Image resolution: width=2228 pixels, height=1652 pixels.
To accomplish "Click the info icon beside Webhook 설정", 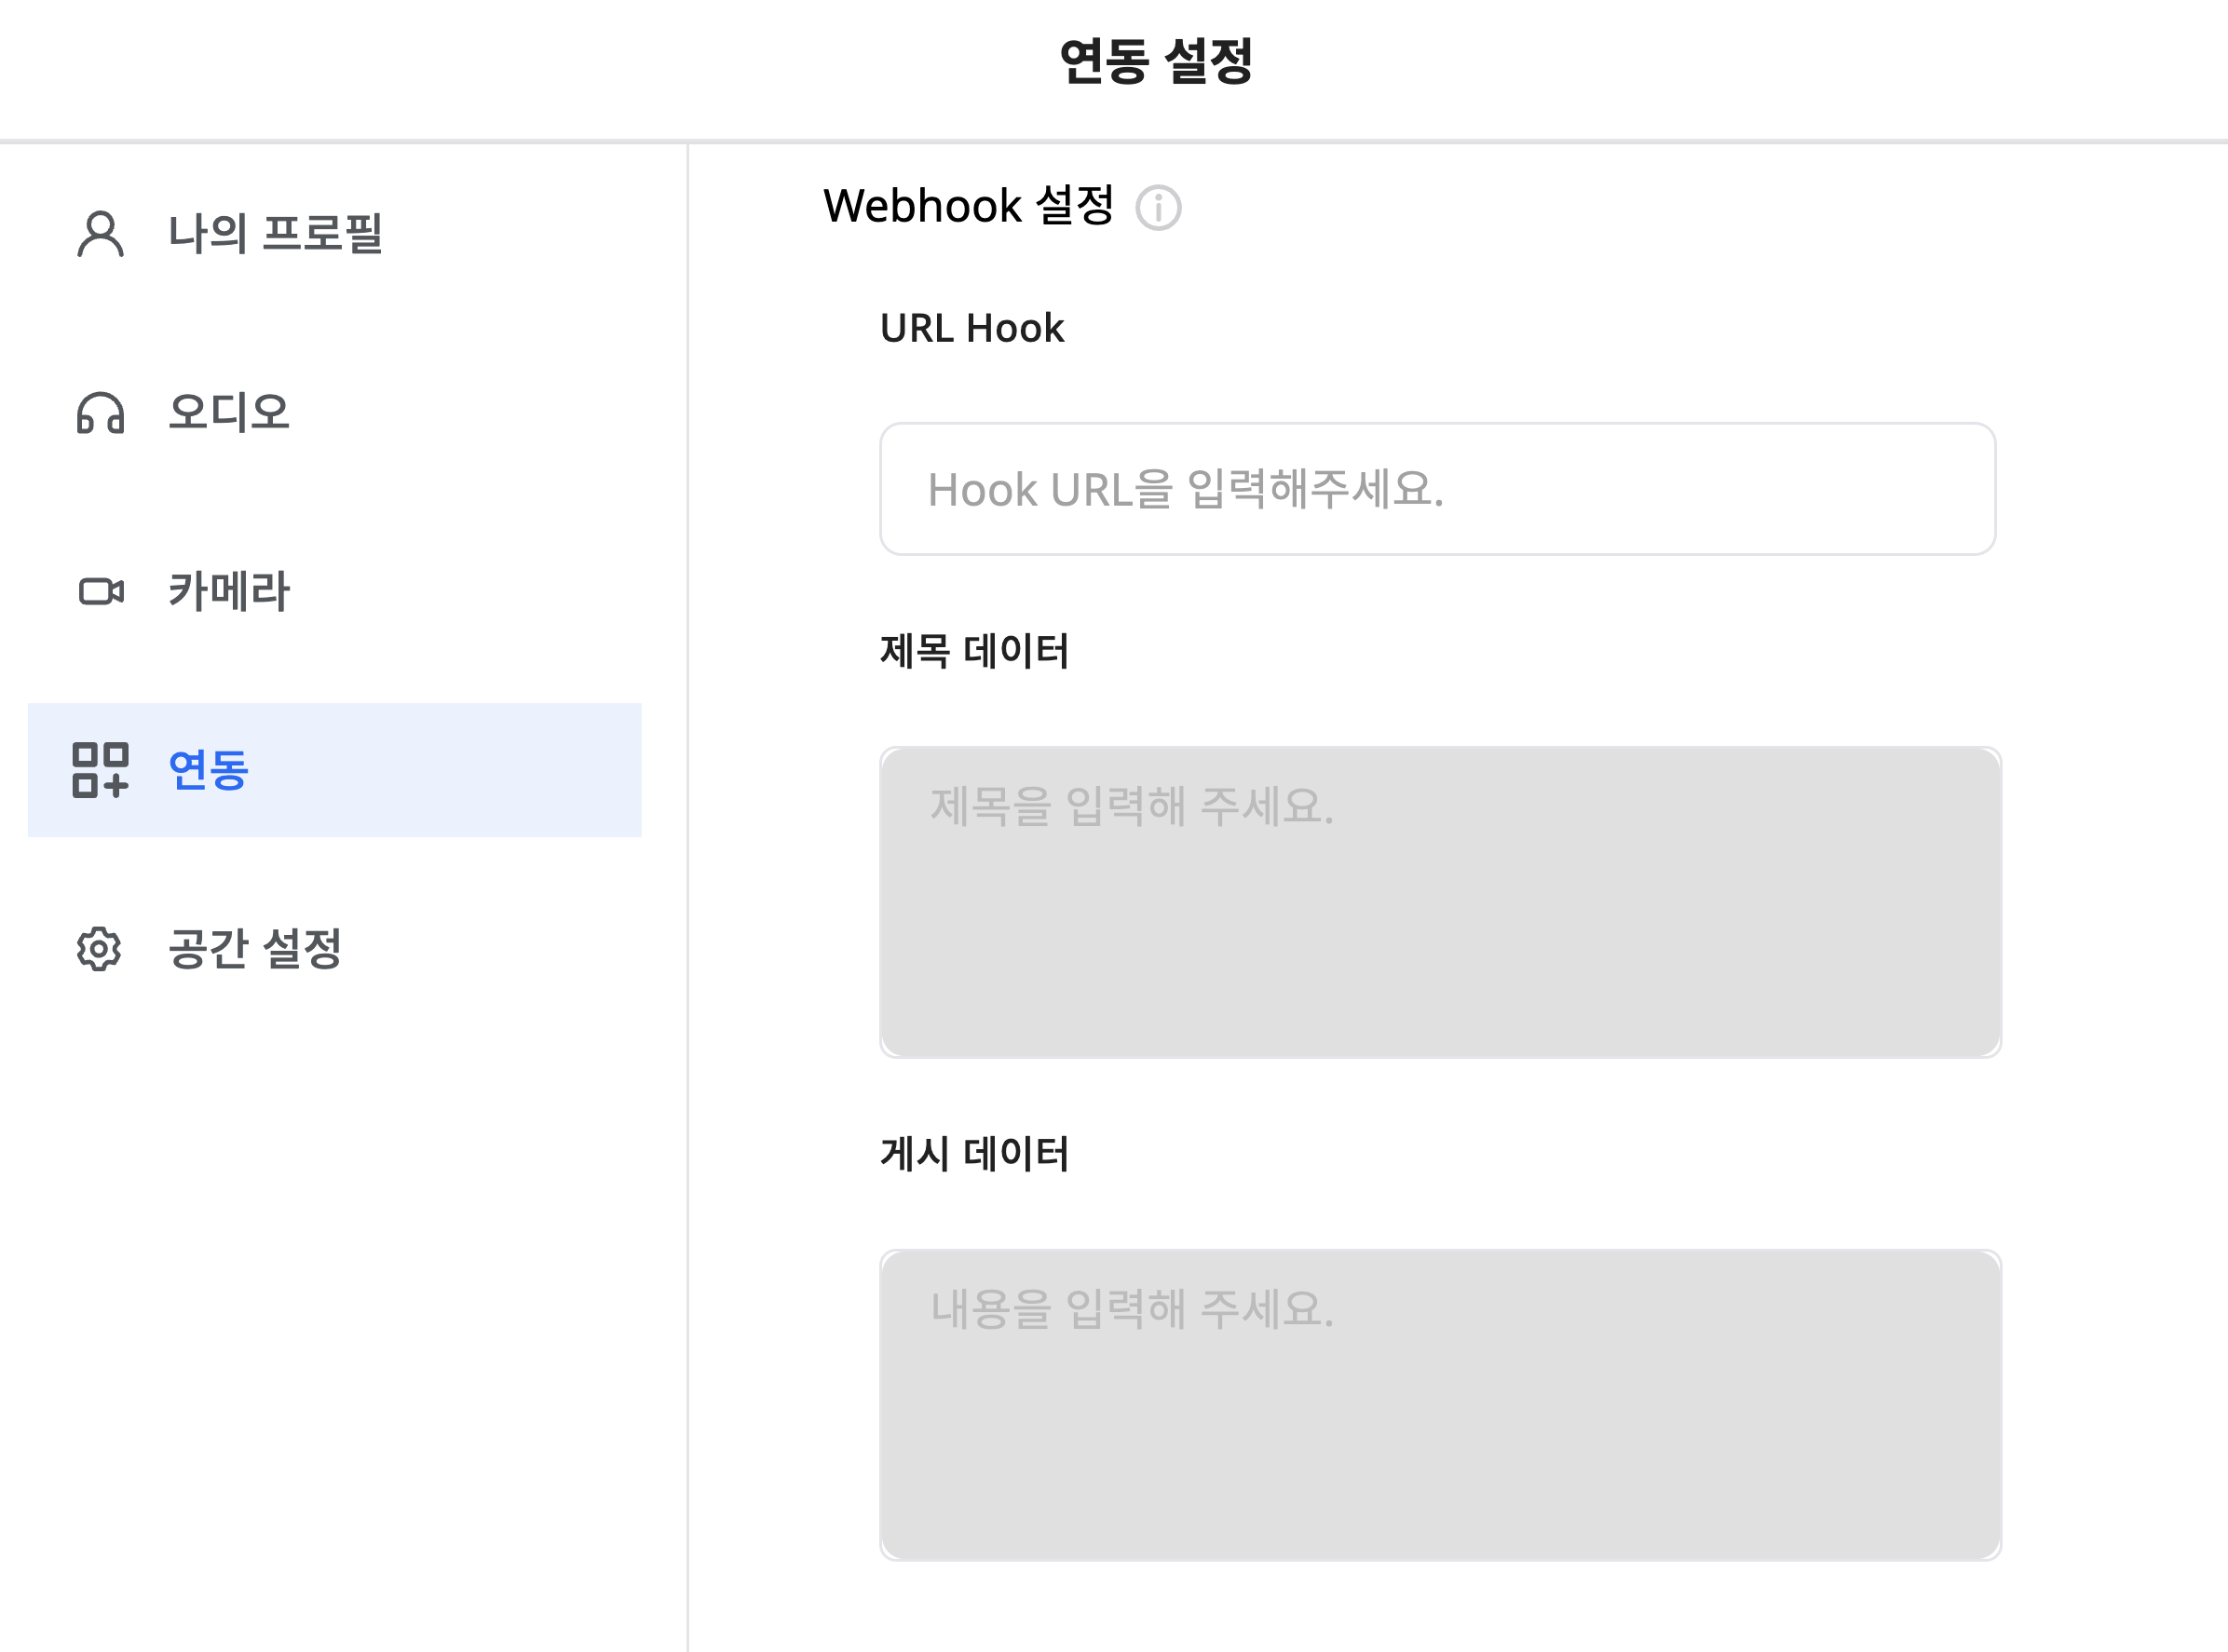I will pyautogui.click(x=1158, y=208).
